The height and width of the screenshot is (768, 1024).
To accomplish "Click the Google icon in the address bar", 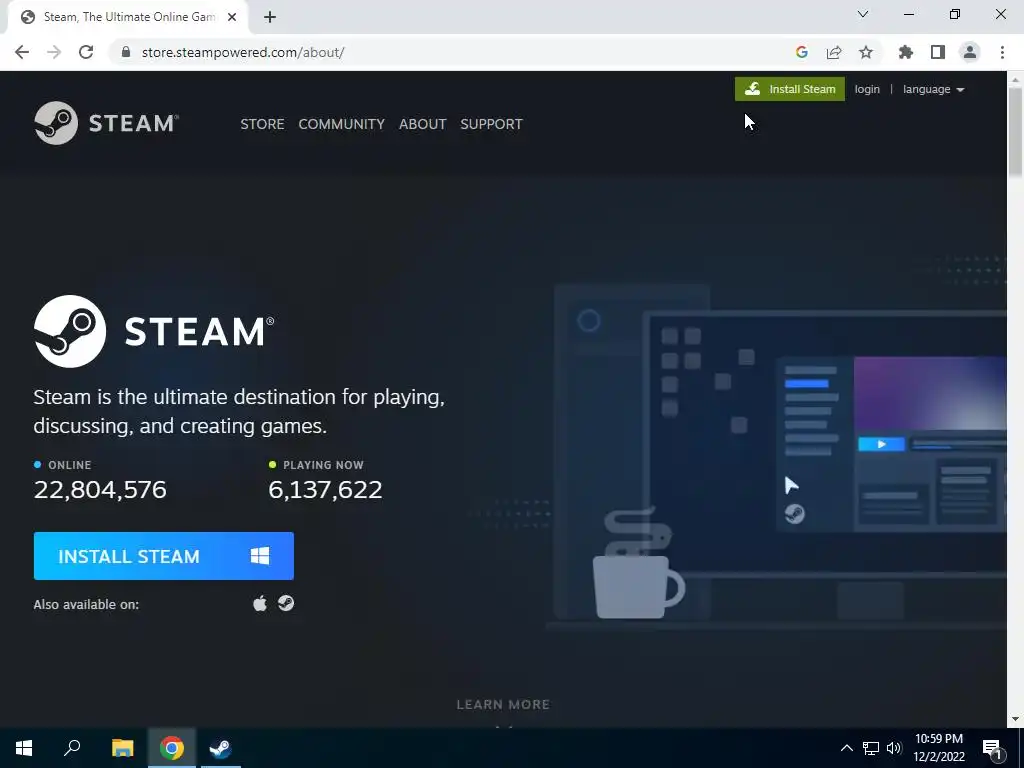I will 802,52.
